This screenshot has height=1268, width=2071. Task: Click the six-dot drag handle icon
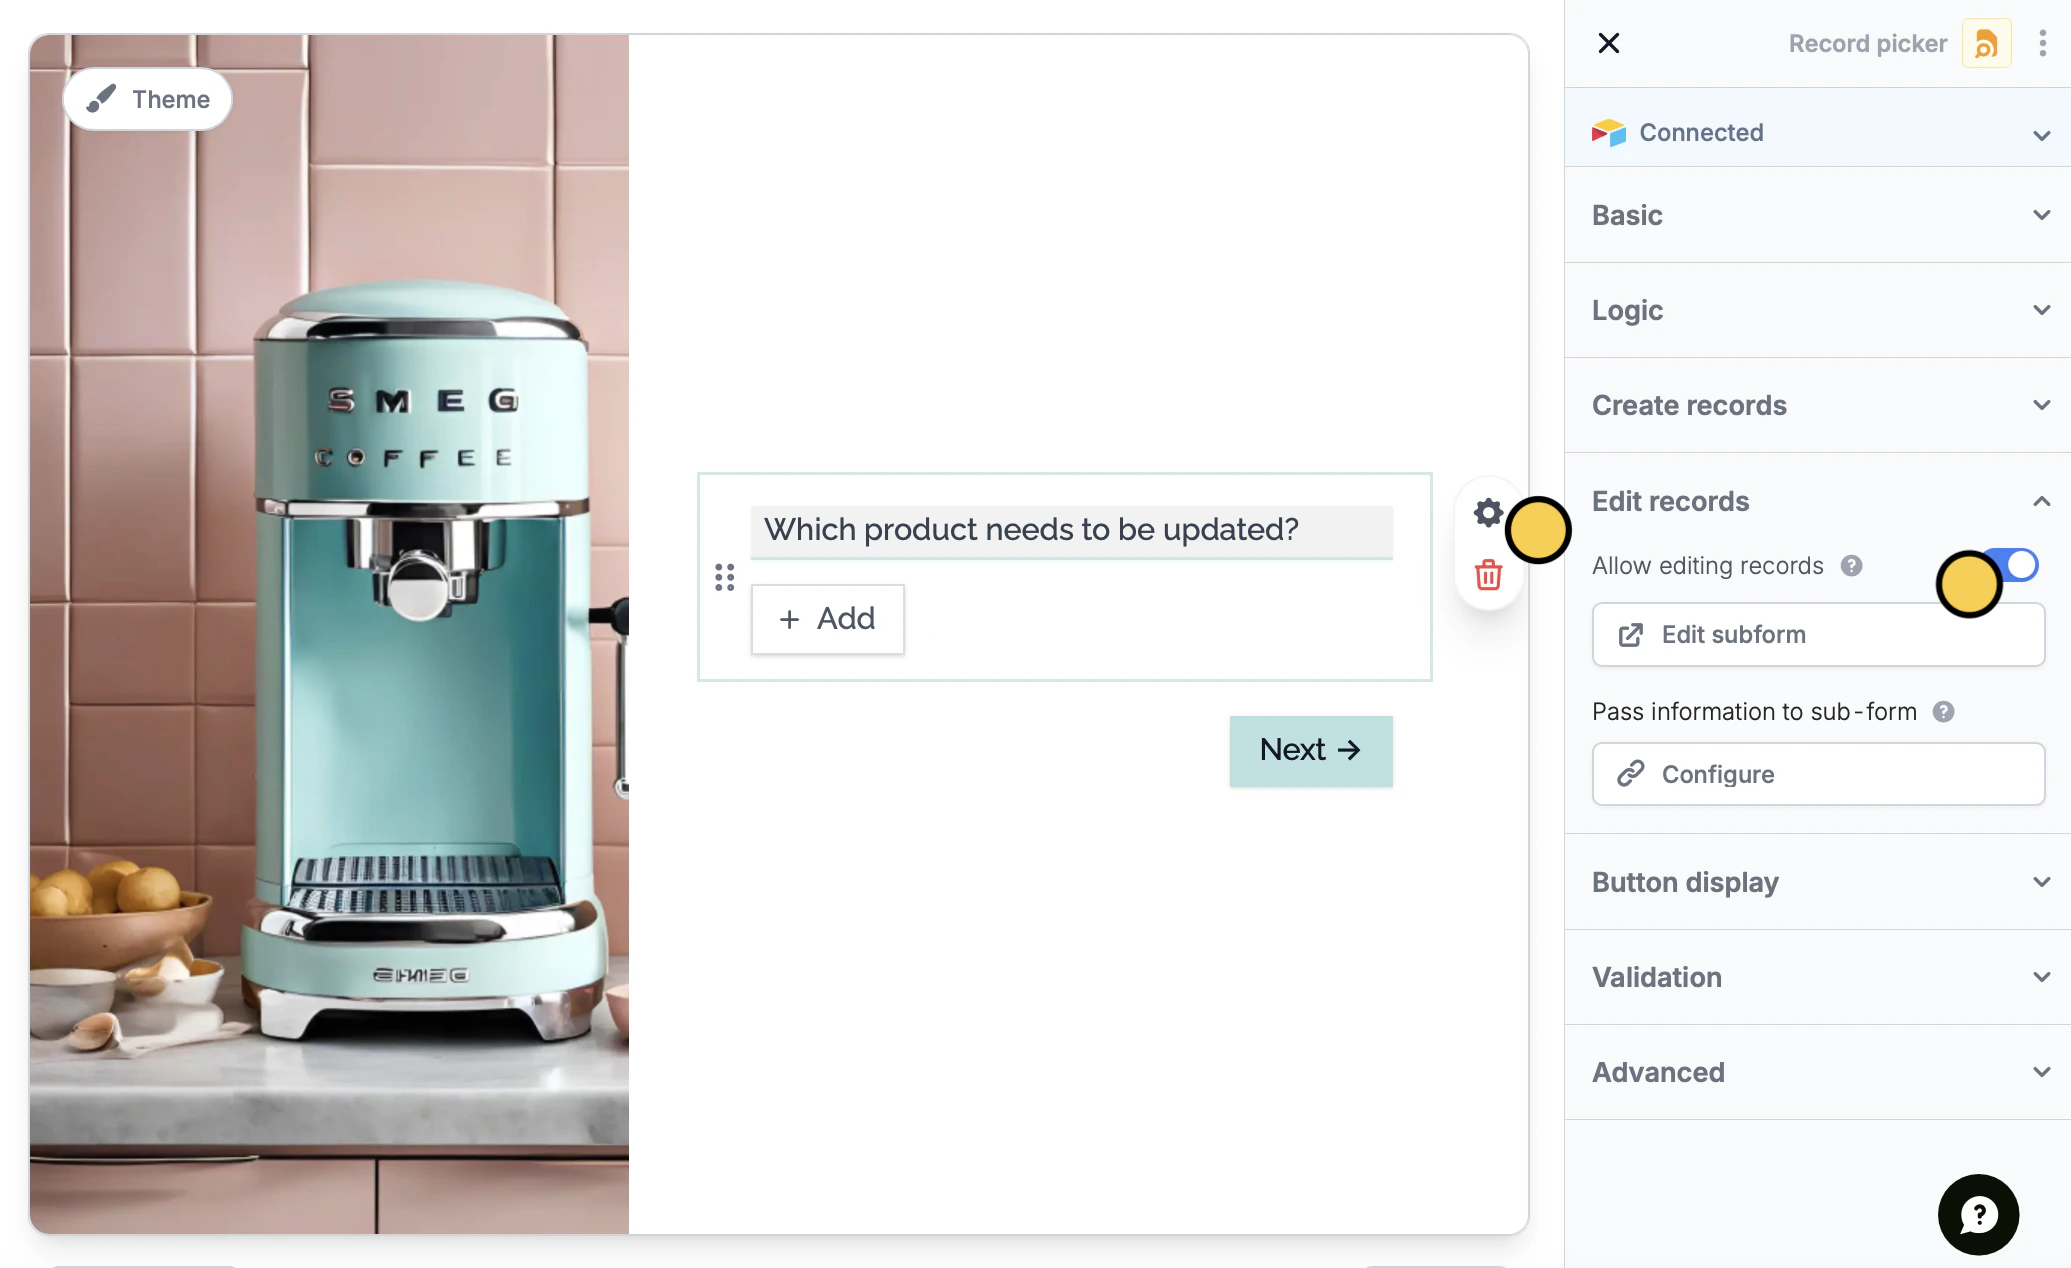[725, 577]
